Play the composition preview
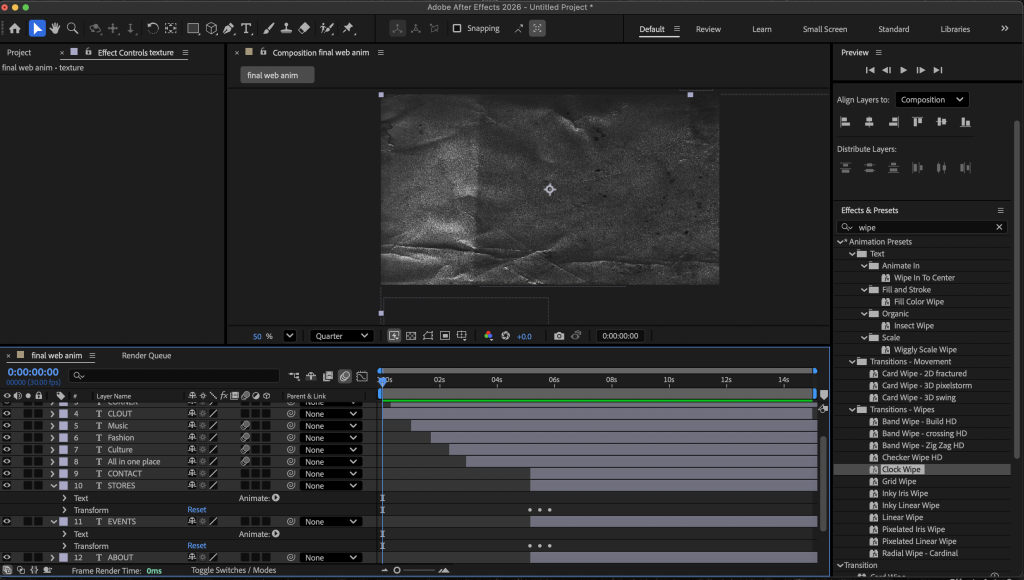The width and height of the screenshot is (1024, 580). point(903,70)
